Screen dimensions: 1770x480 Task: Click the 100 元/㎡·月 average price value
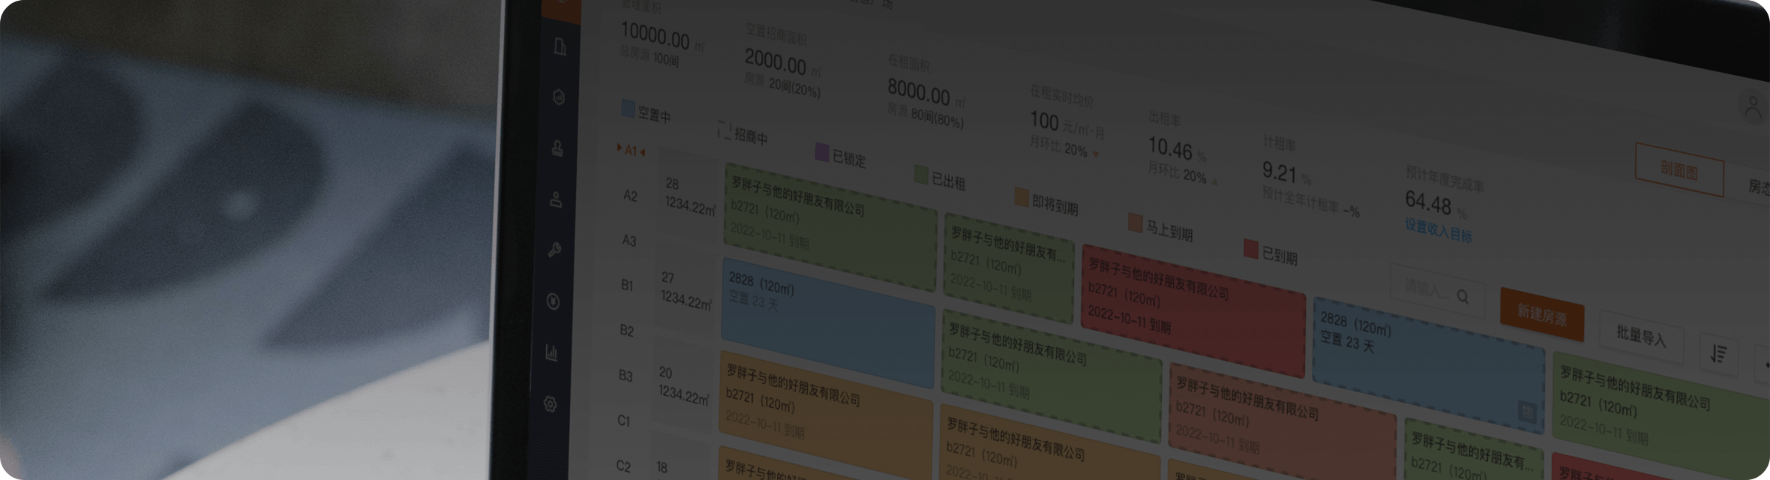1067,124
